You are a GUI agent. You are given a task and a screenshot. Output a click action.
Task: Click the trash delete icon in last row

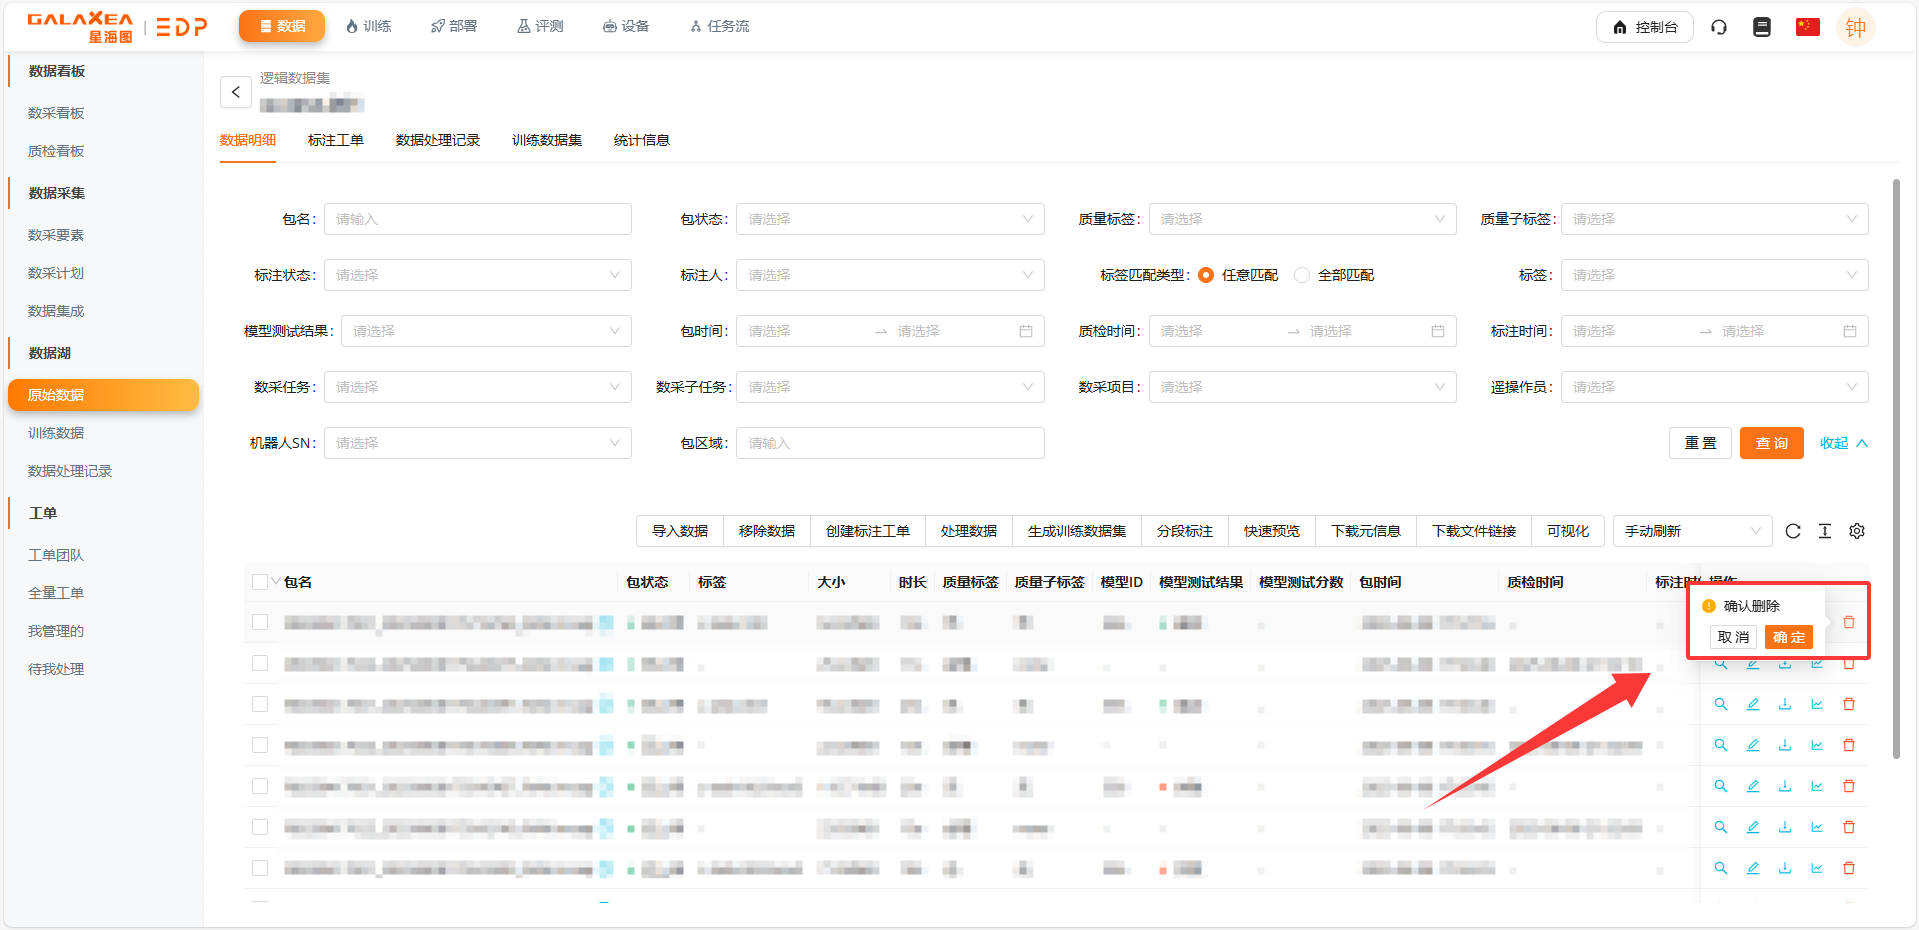pos(1849,868)
